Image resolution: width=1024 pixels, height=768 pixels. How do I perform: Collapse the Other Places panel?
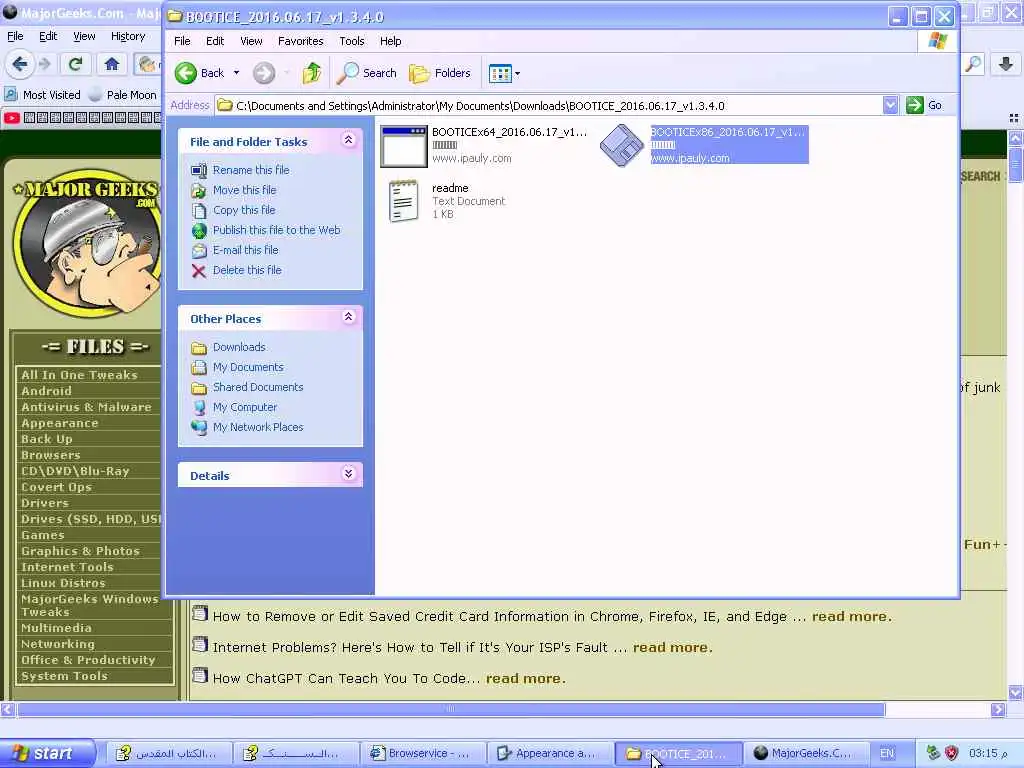click(348, 317)
